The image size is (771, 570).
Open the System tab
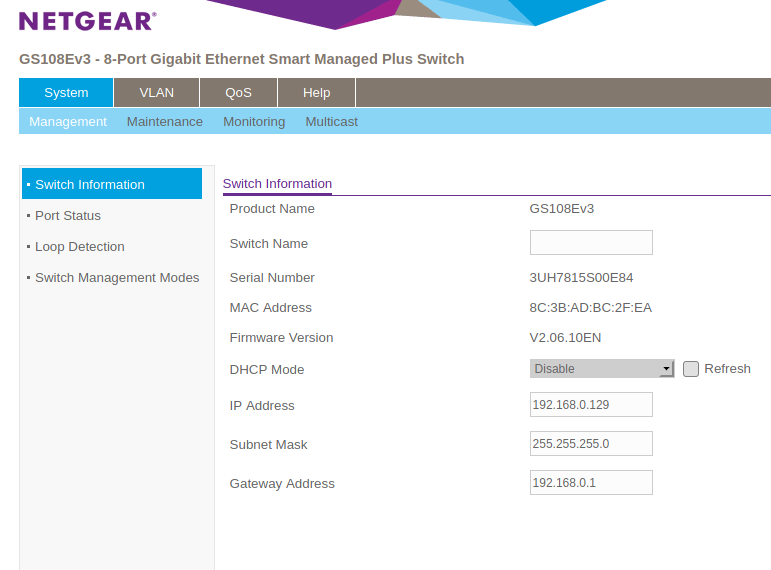click(x=66, y=93)
